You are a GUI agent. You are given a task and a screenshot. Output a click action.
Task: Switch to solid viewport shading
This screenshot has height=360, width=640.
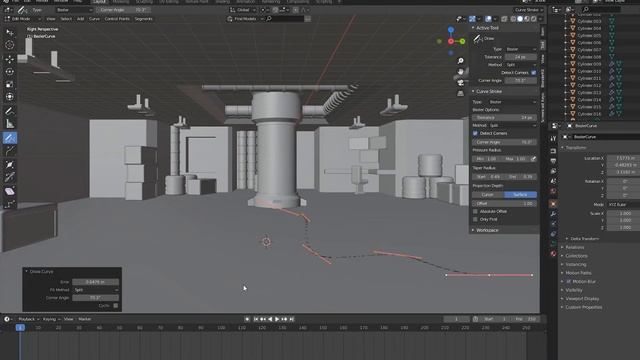(x=520, y=19)
